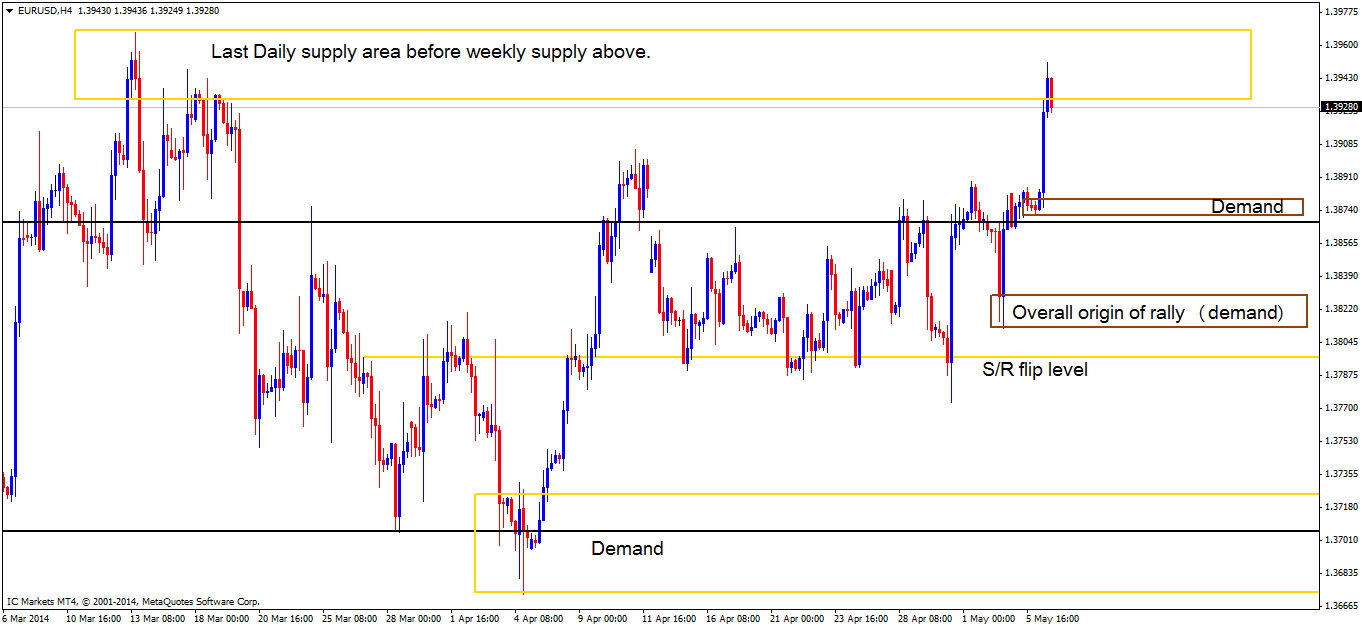Click the 1.37530 price axis label
This screenshot has height=627, width=1362.
(x=1341, y=441)
